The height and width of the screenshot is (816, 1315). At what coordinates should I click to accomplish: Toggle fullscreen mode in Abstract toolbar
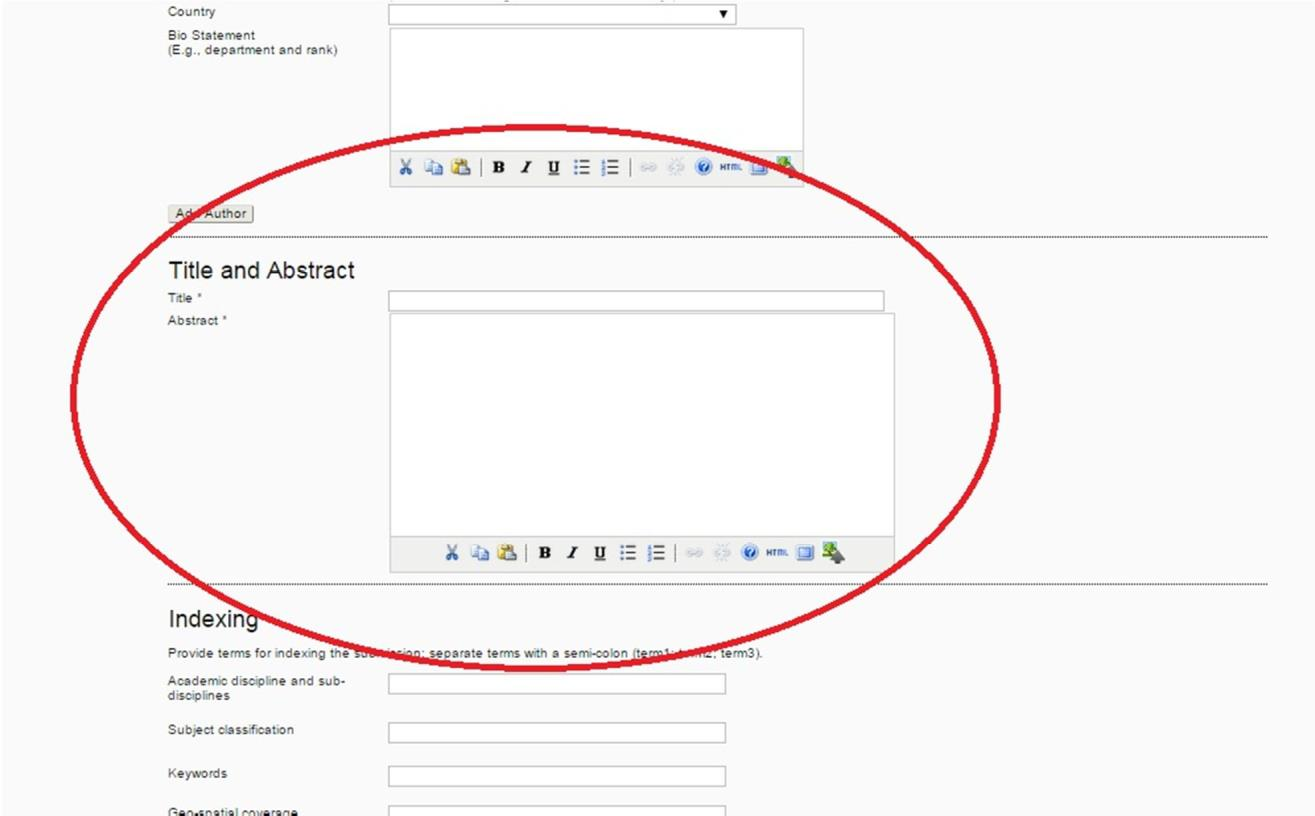805,553
